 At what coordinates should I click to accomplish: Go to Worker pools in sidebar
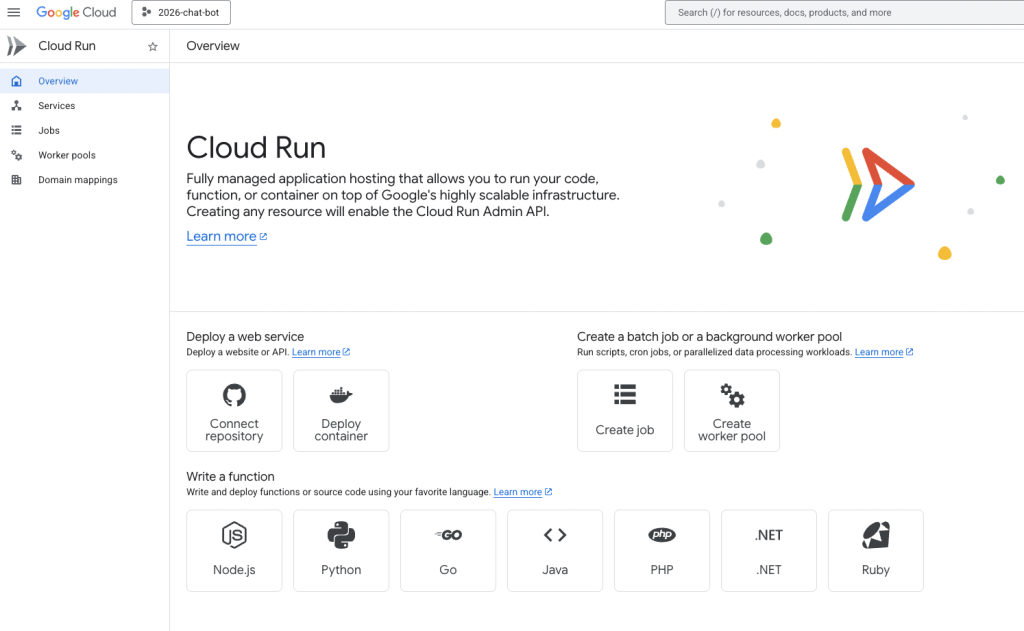(x=84, y=155)
